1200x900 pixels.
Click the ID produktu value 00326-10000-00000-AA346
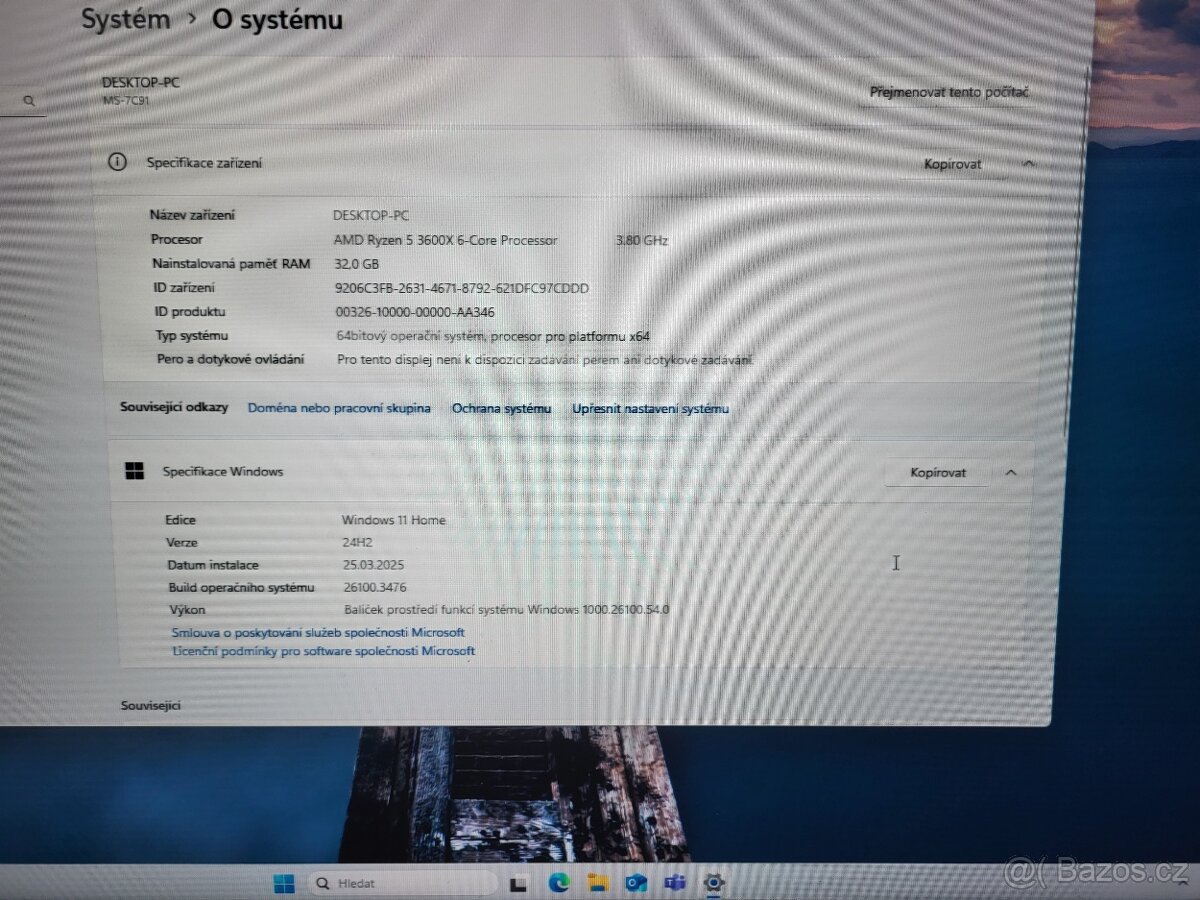pyautogui.click(x=415, y=312)
